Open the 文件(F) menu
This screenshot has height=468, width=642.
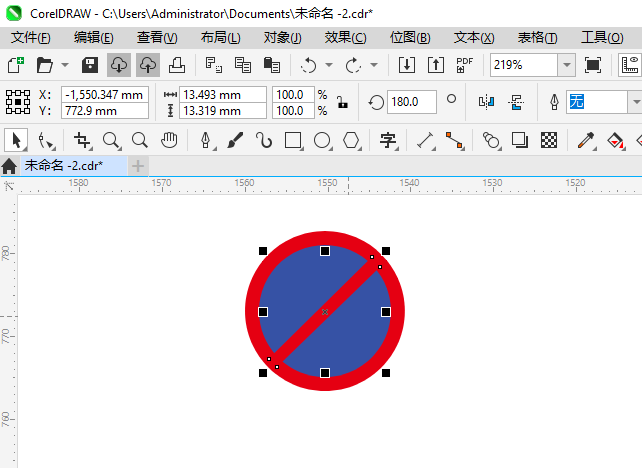pyautogui.click(x=31, y=38)
